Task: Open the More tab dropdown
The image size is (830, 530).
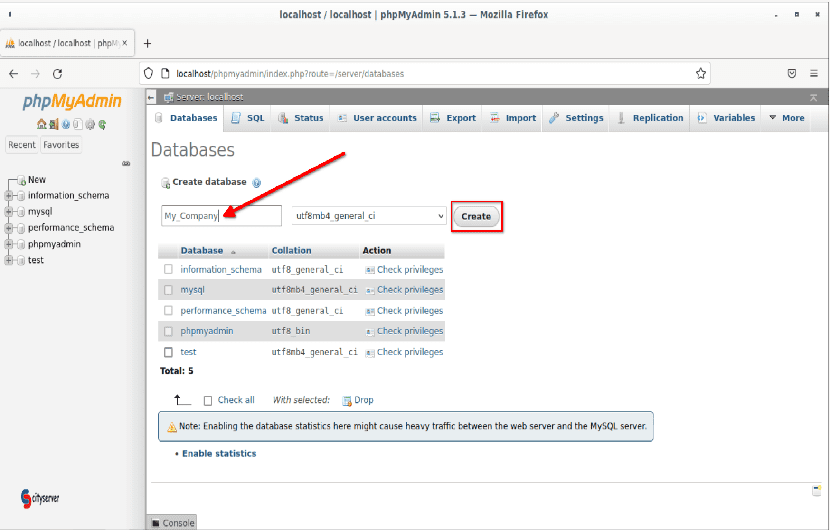Action: pos(787,118)
